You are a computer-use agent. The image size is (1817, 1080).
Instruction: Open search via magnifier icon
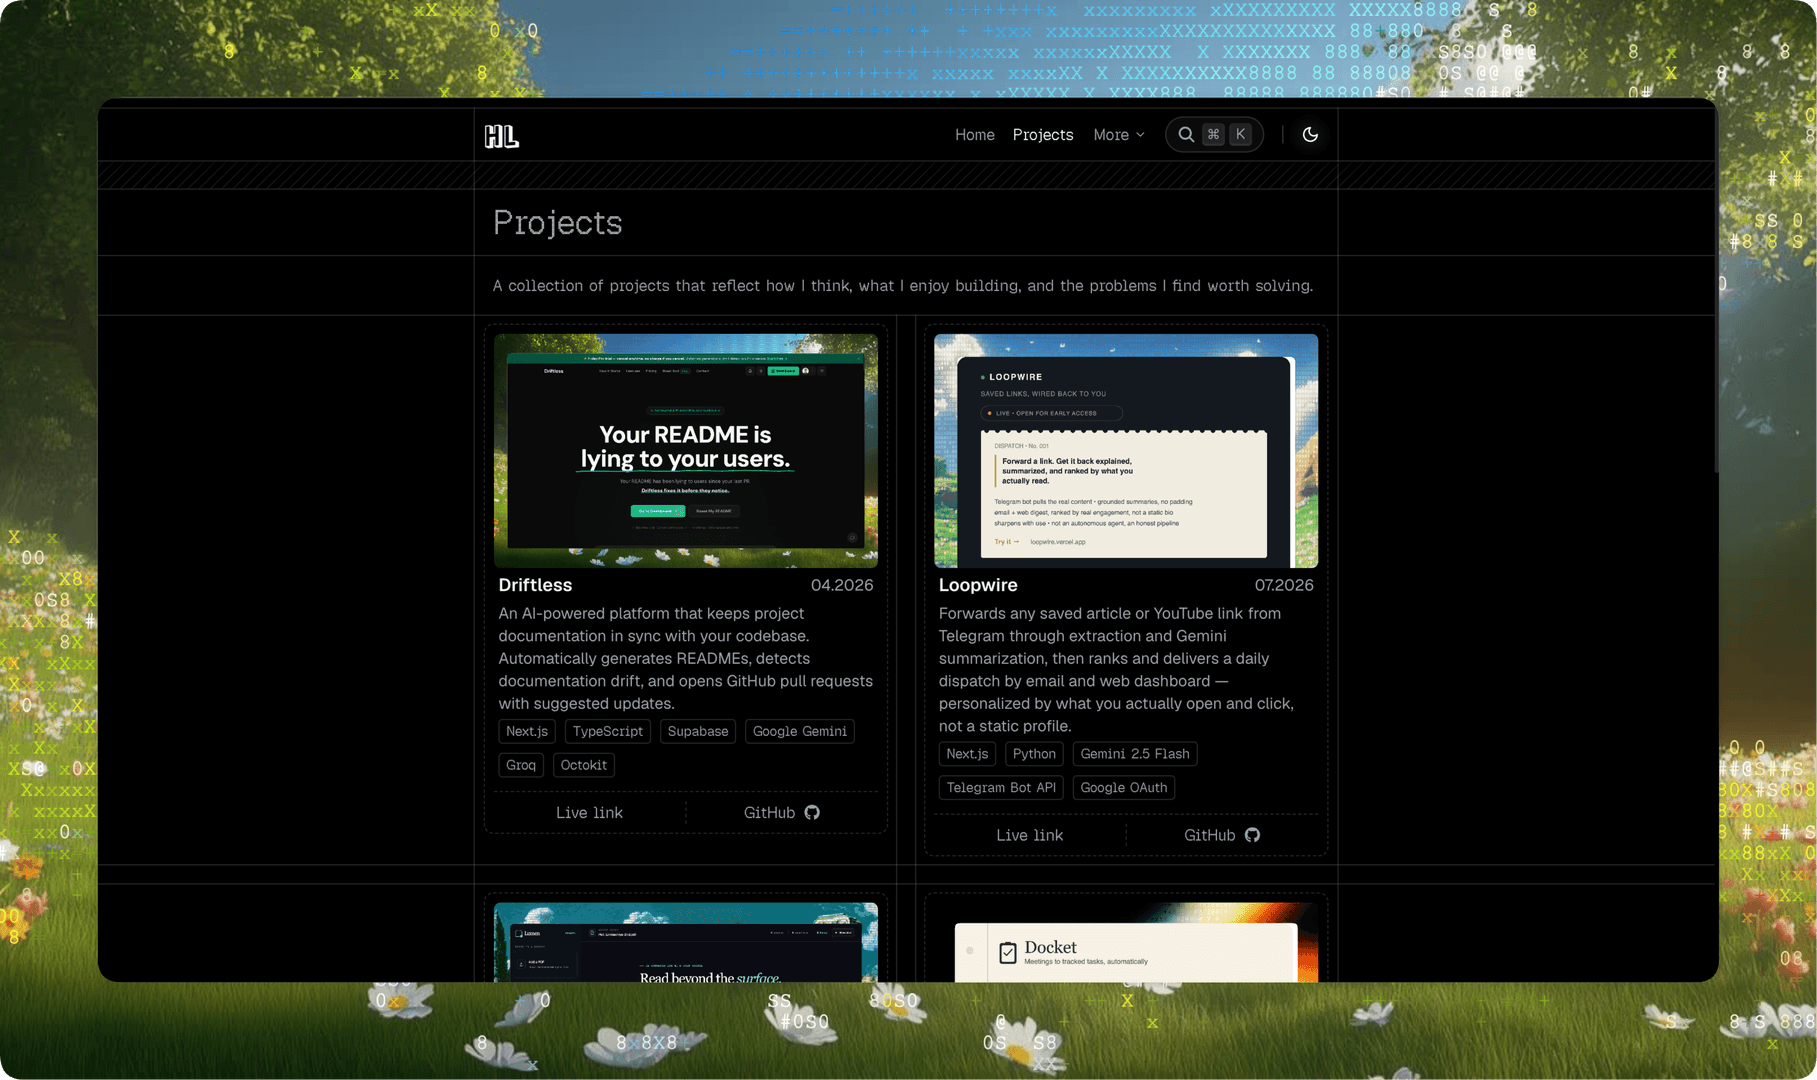(1185, 135)
